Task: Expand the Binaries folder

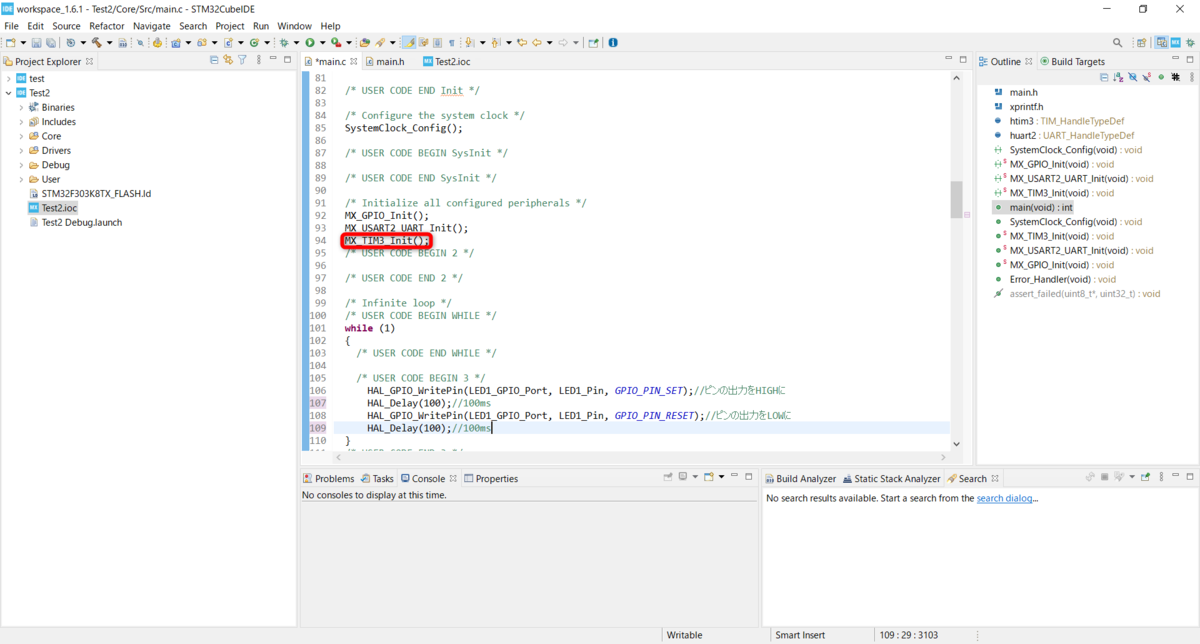Action: click(21, 107)
